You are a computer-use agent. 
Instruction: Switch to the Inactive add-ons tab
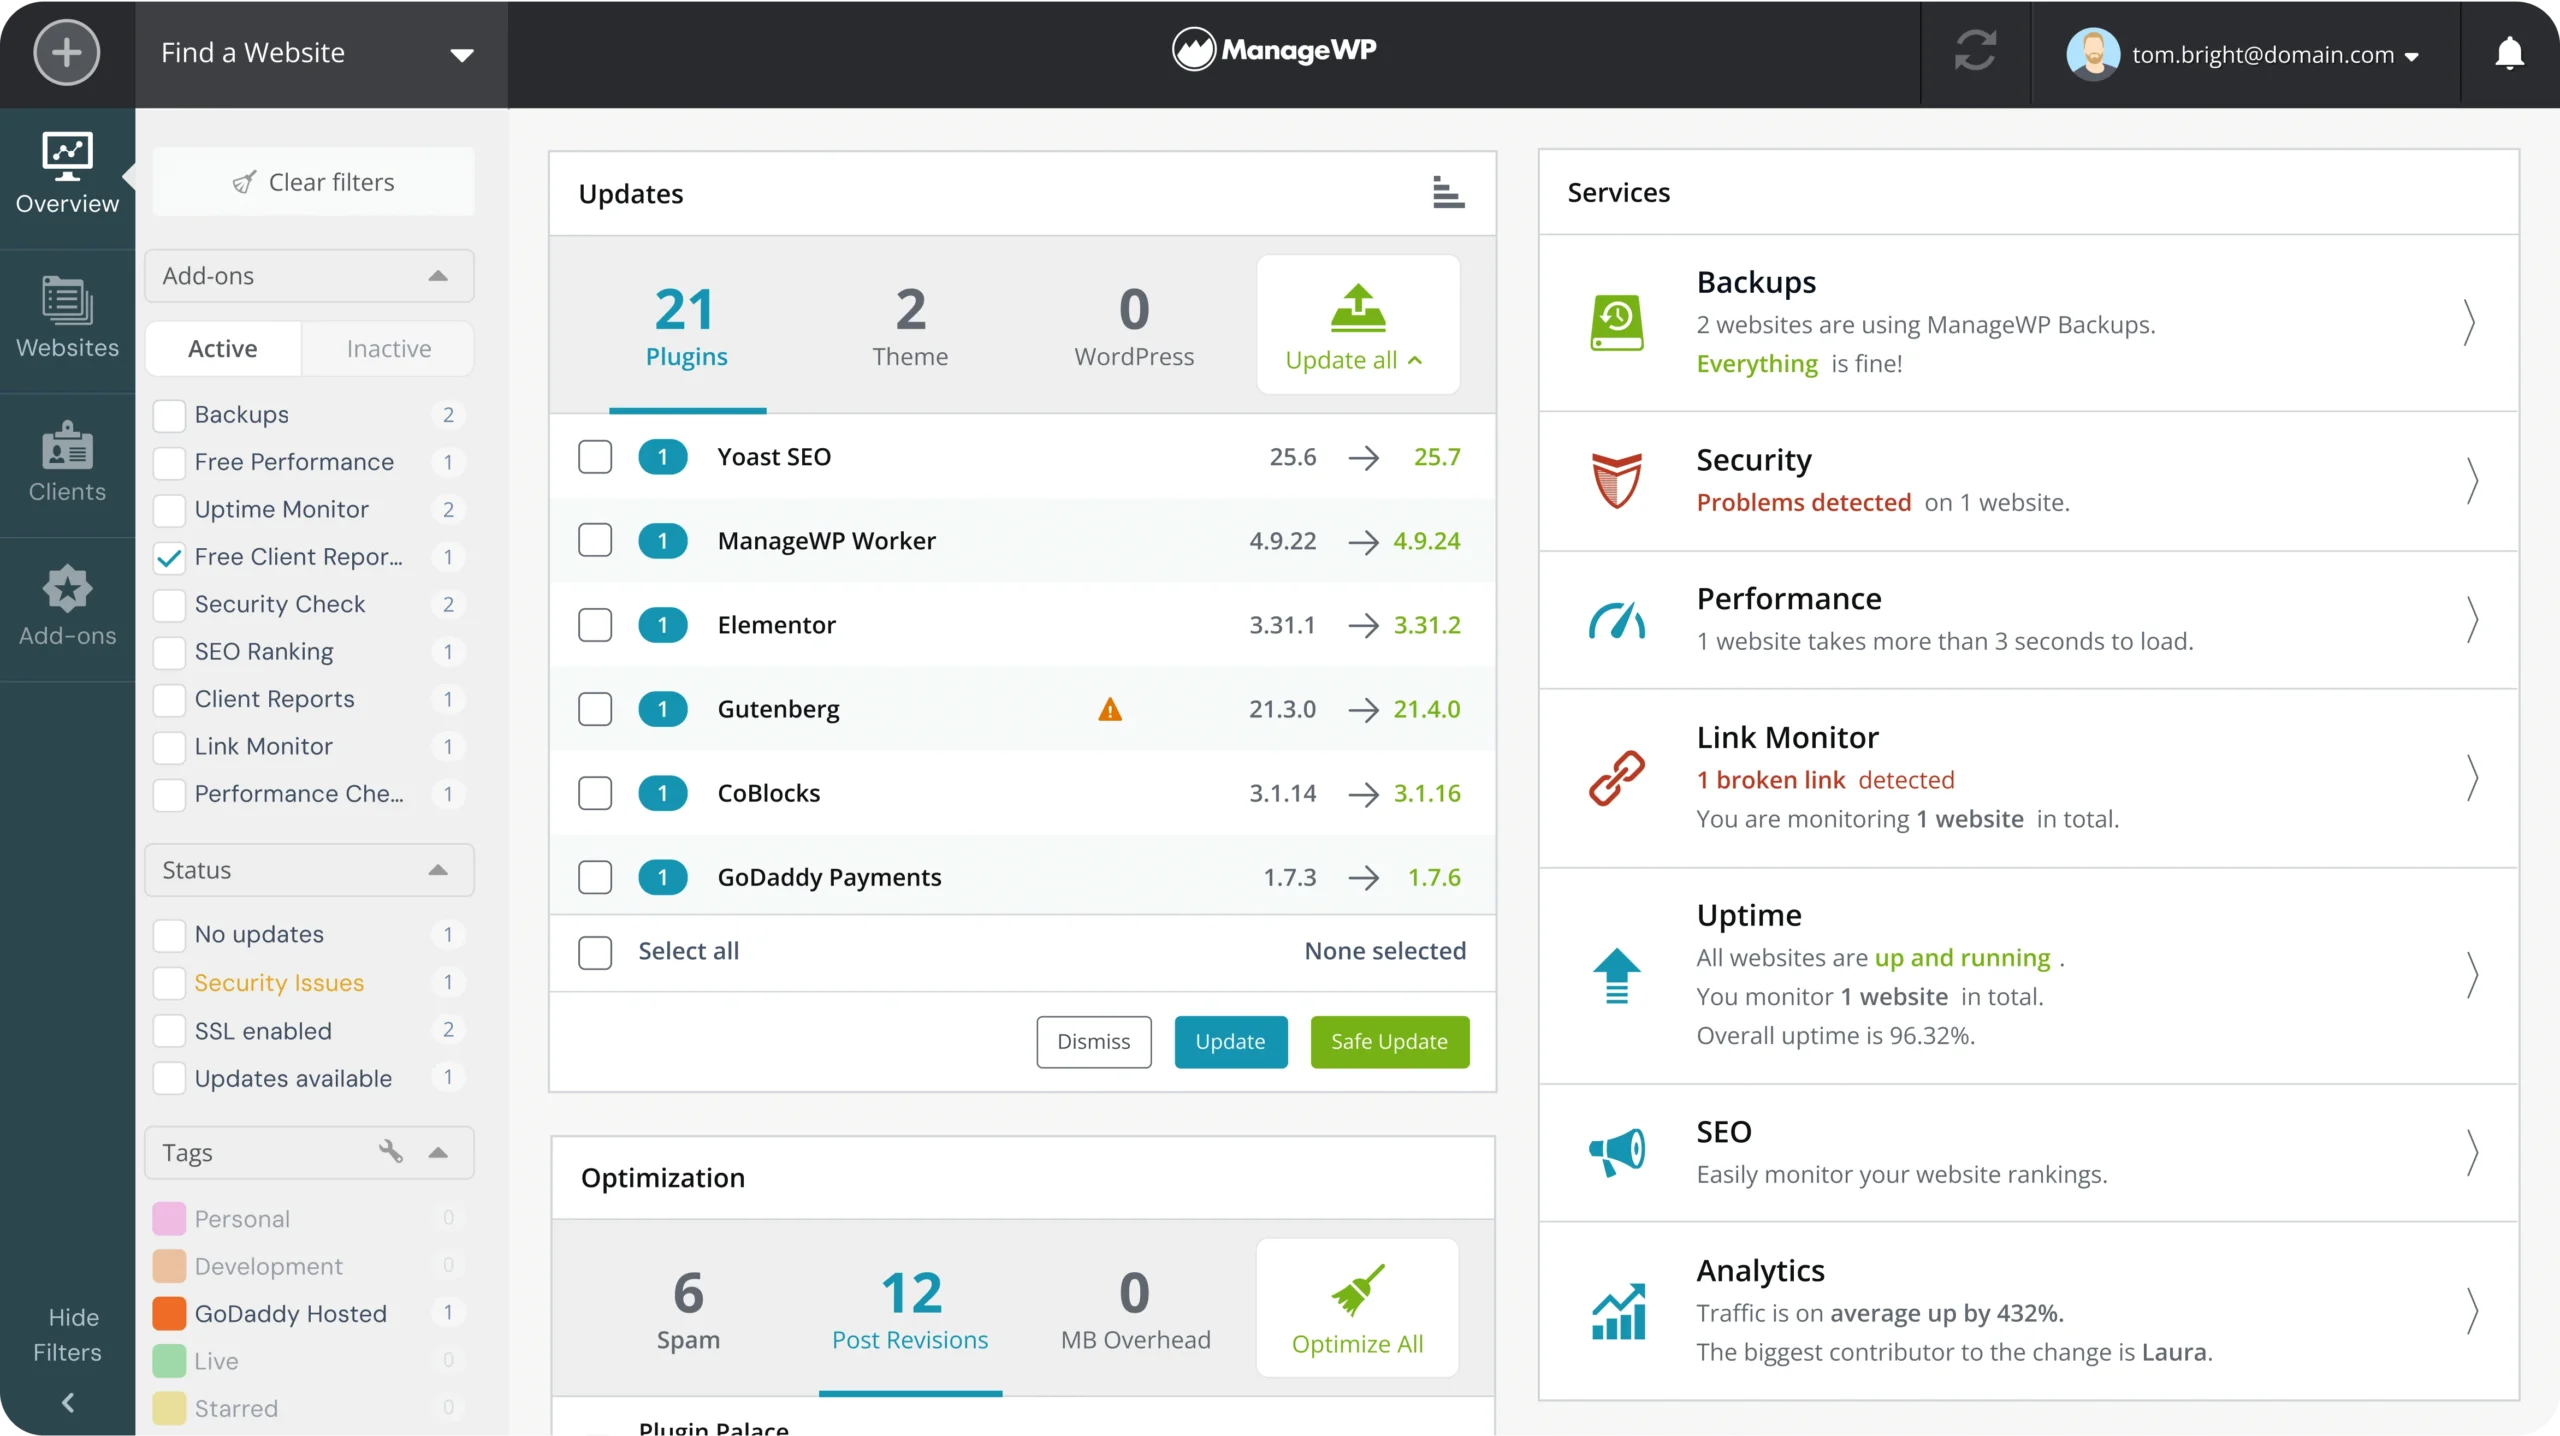coord(388,348)
